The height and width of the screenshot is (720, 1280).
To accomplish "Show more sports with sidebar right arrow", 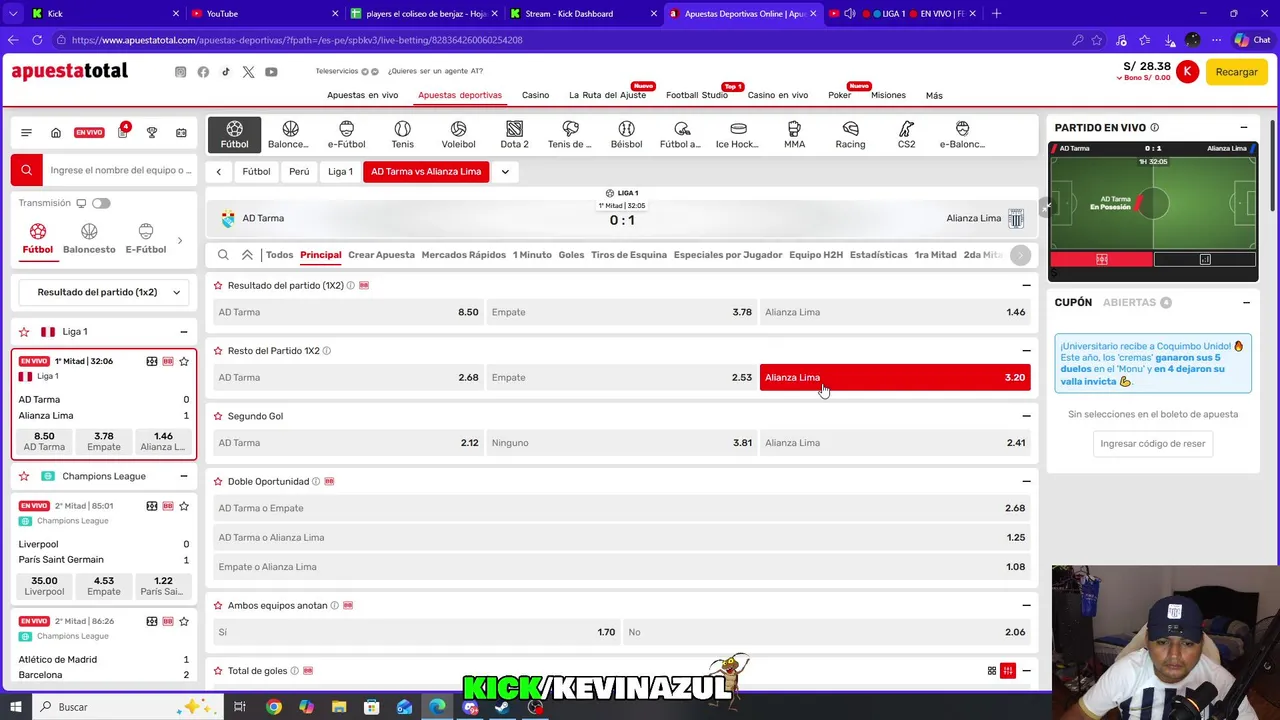I will click(x=180, y=240).
